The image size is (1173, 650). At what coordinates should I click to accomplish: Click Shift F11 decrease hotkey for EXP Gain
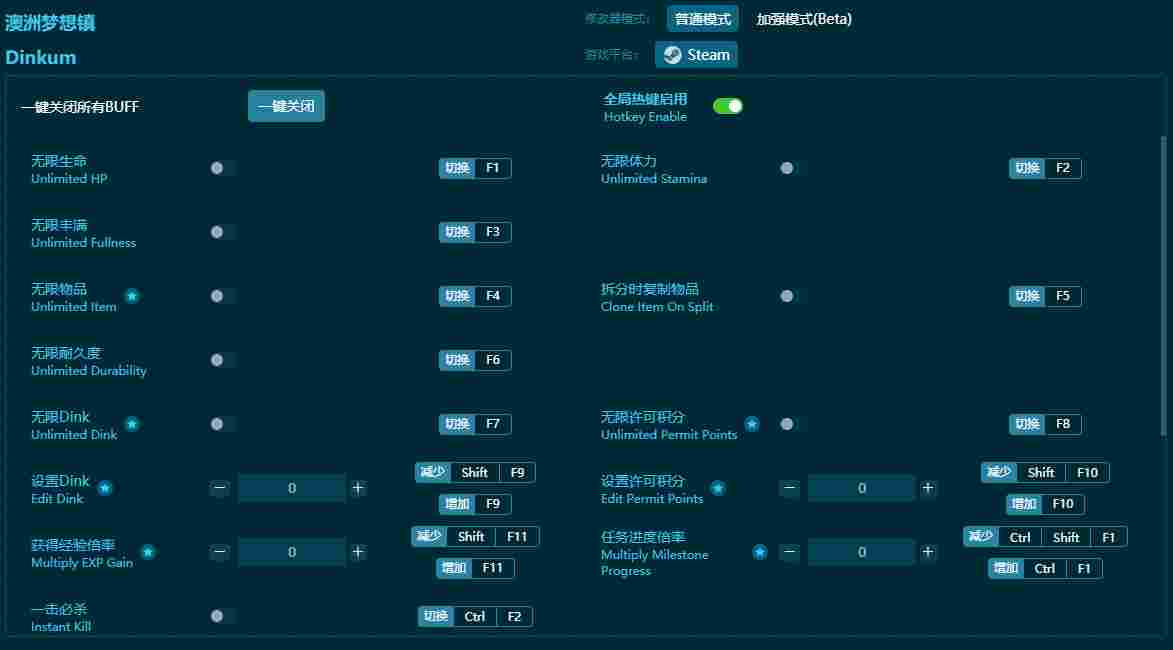tap(475, 536)
